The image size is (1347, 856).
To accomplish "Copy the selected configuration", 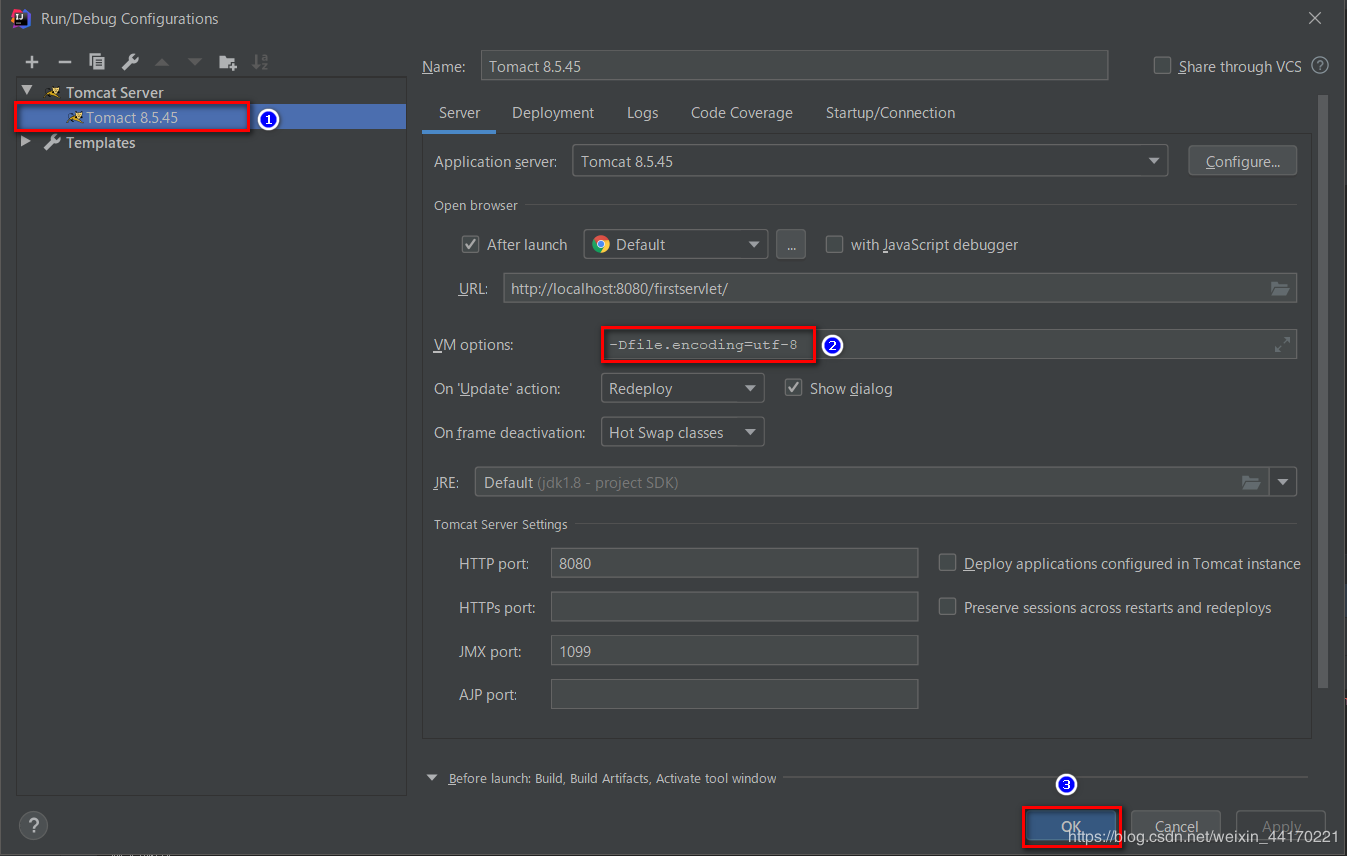I will pyautogui.click(x=97, y=62).
